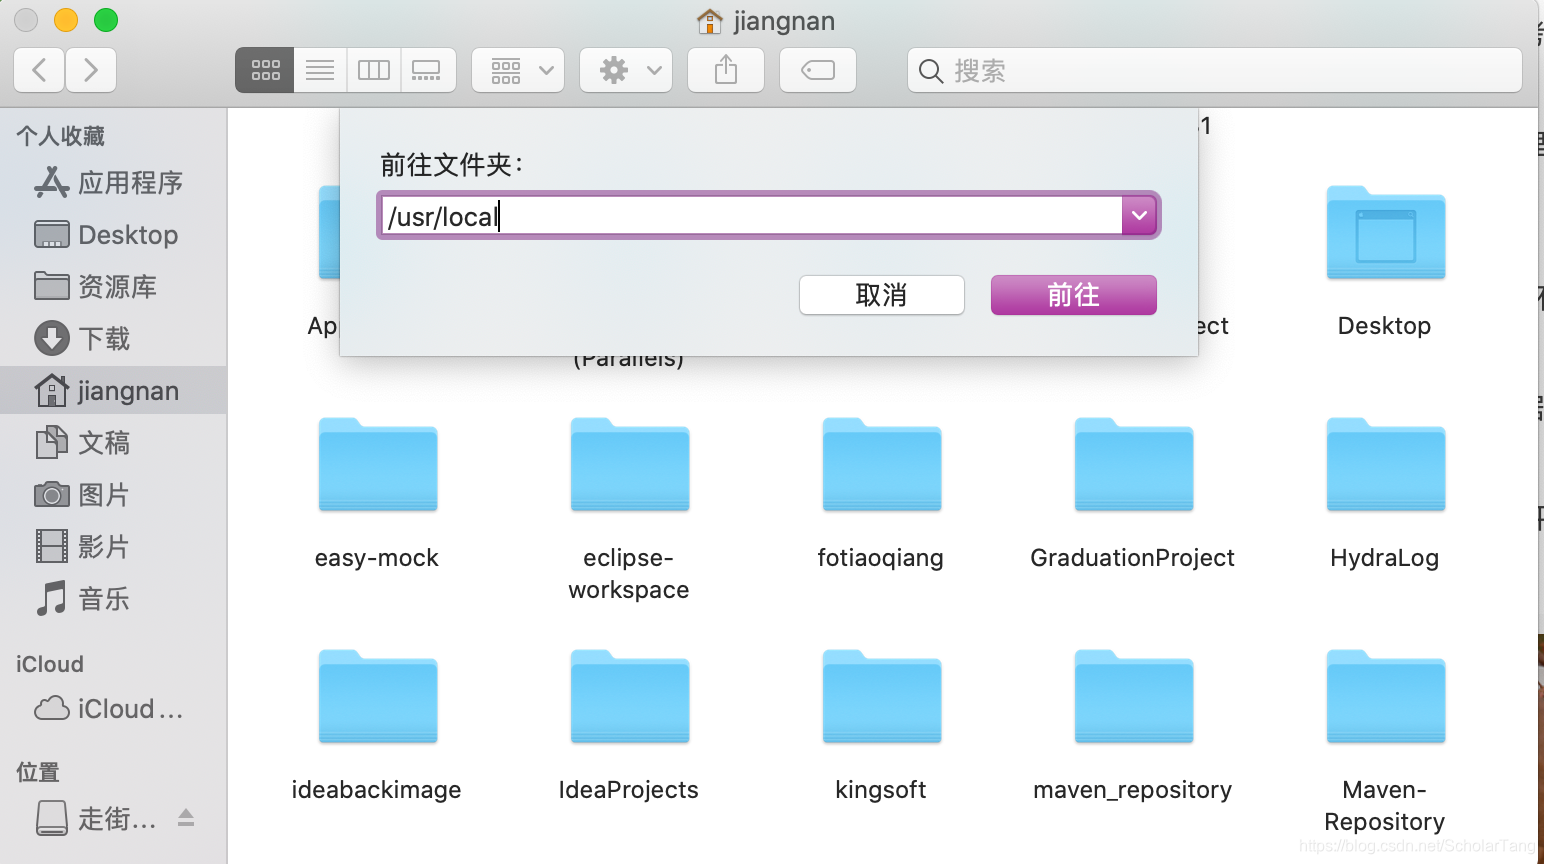Click the iCloud sidebar section header
The width and height of the screenshot is (1544, 864).
coord(50,664)
